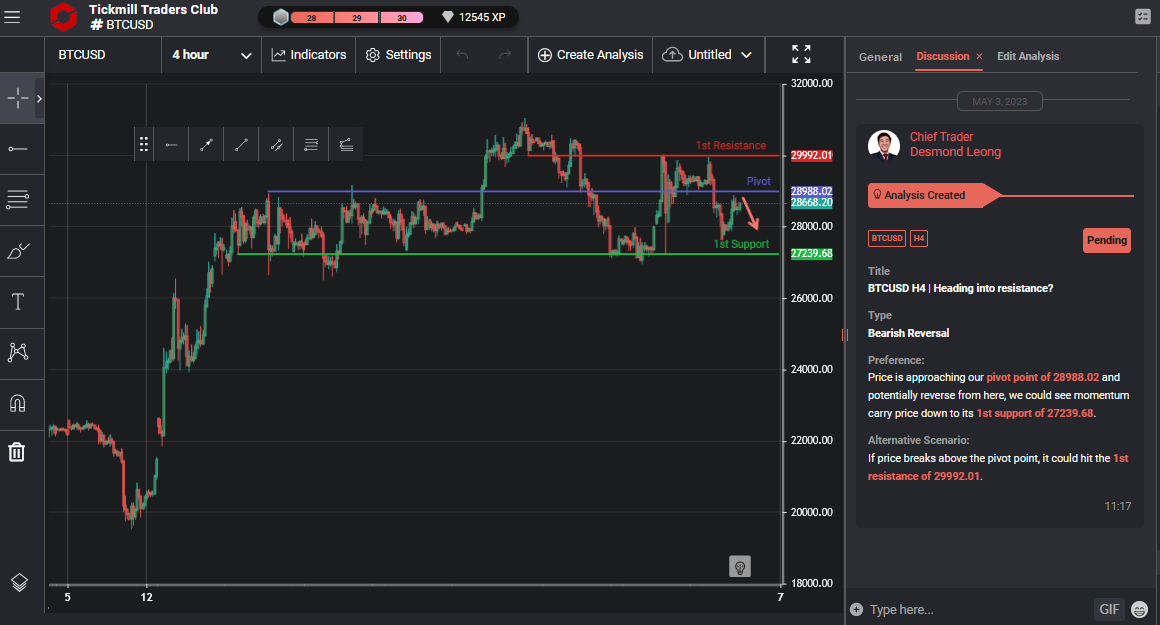Image resolution: width=1160 pixels, height=625 pixels.
Task: Click the panel splitter handle
Action: (845, 335)
